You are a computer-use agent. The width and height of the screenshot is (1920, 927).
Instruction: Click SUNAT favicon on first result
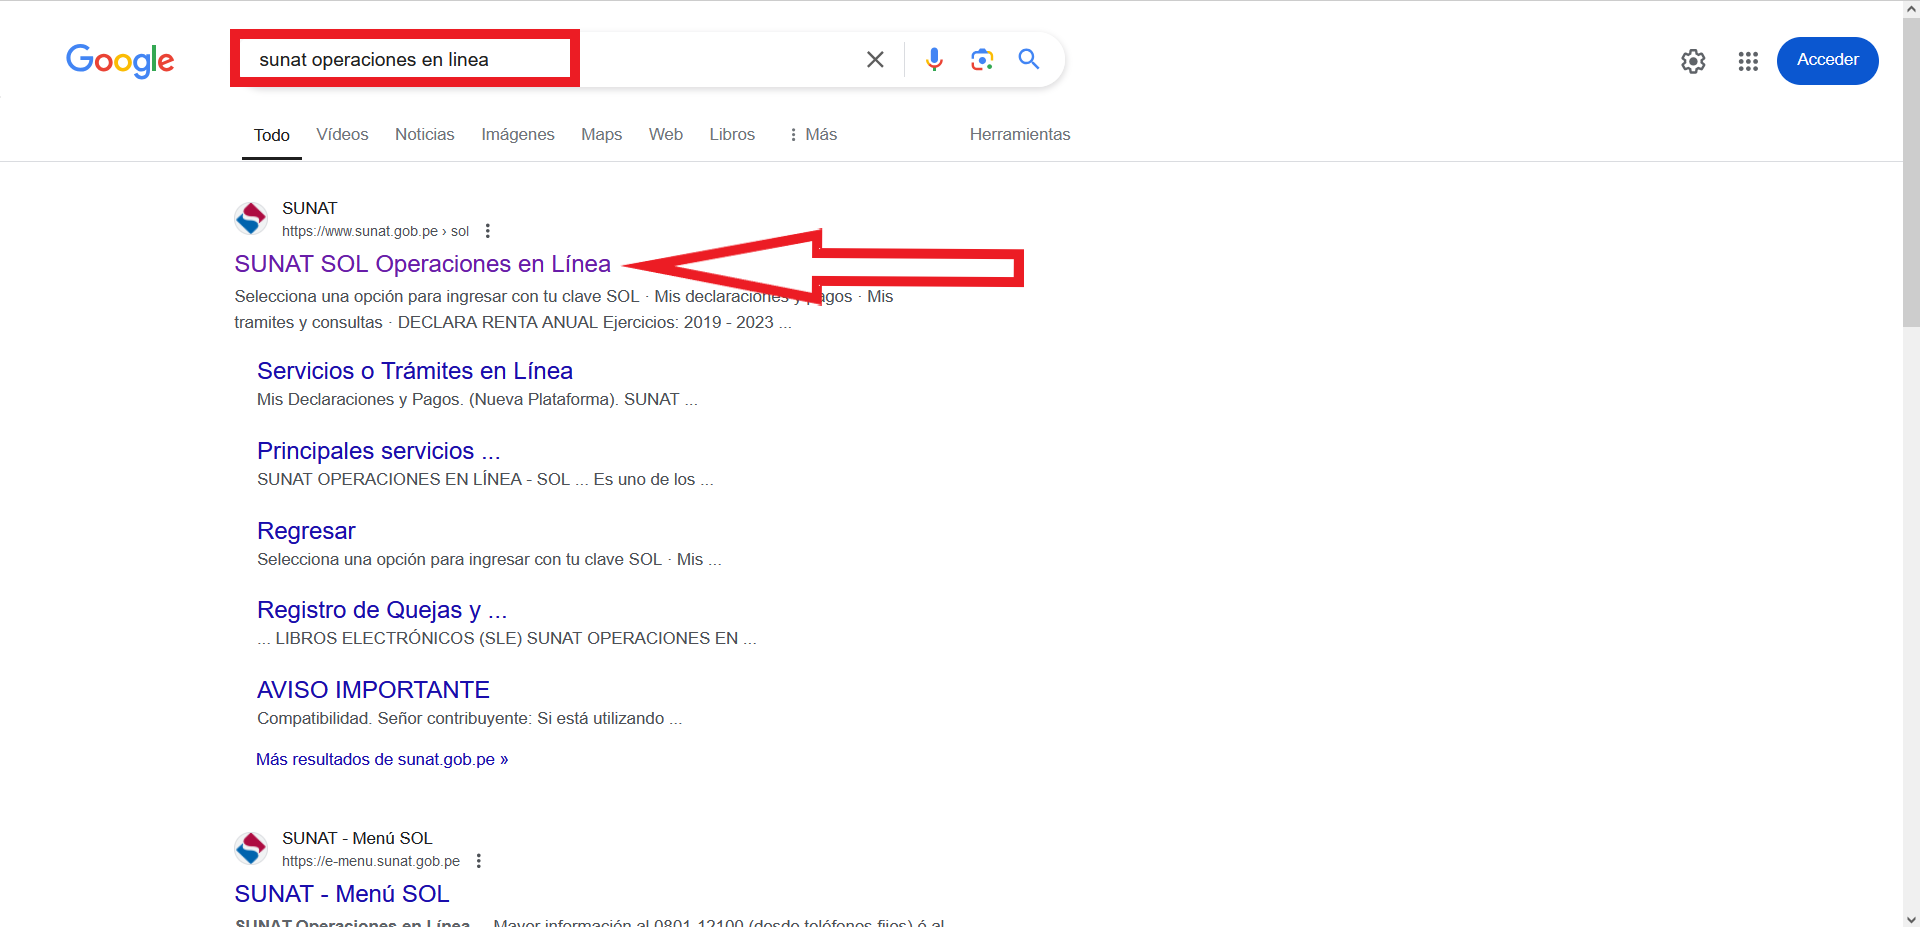[x=251, y=219]
